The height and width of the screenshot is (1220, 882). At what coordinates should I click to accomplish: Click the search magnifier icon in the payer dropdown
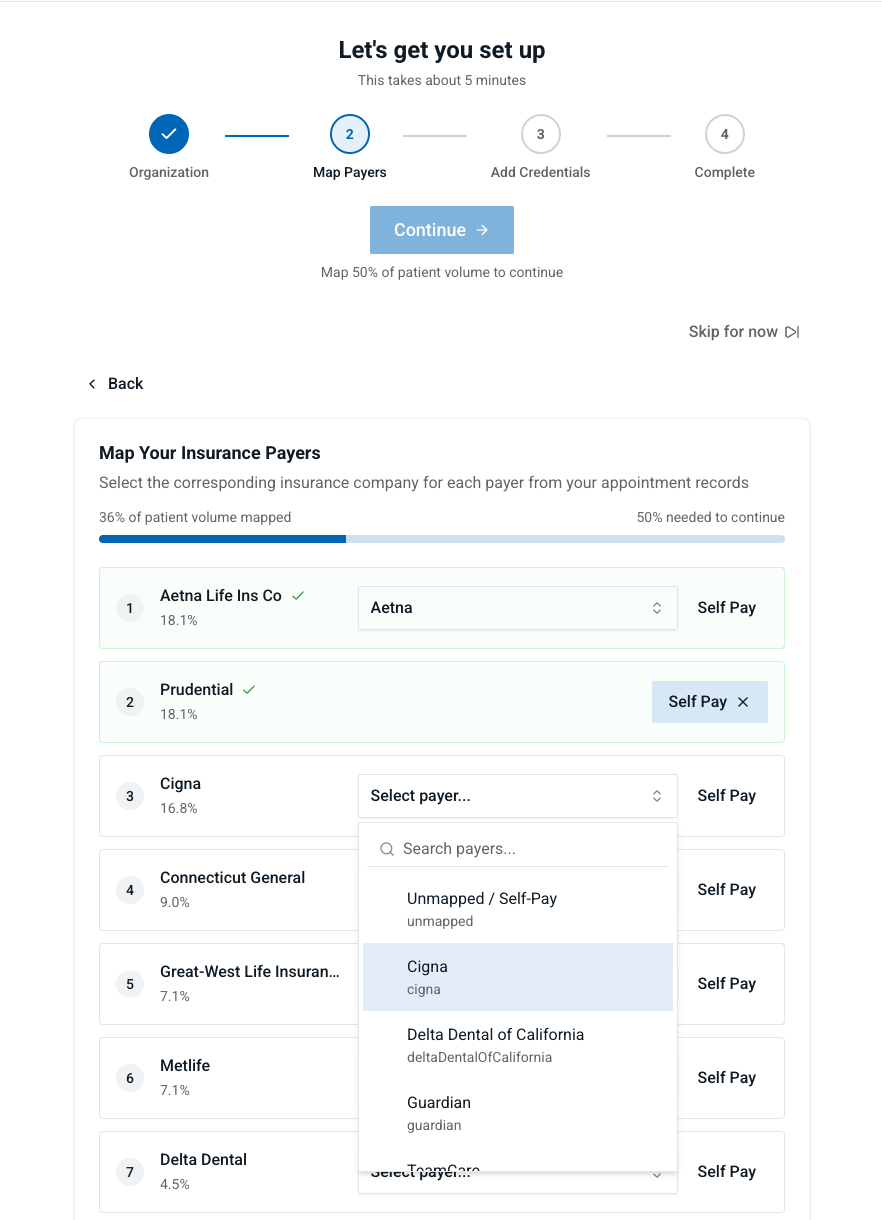tap(387, 849)
